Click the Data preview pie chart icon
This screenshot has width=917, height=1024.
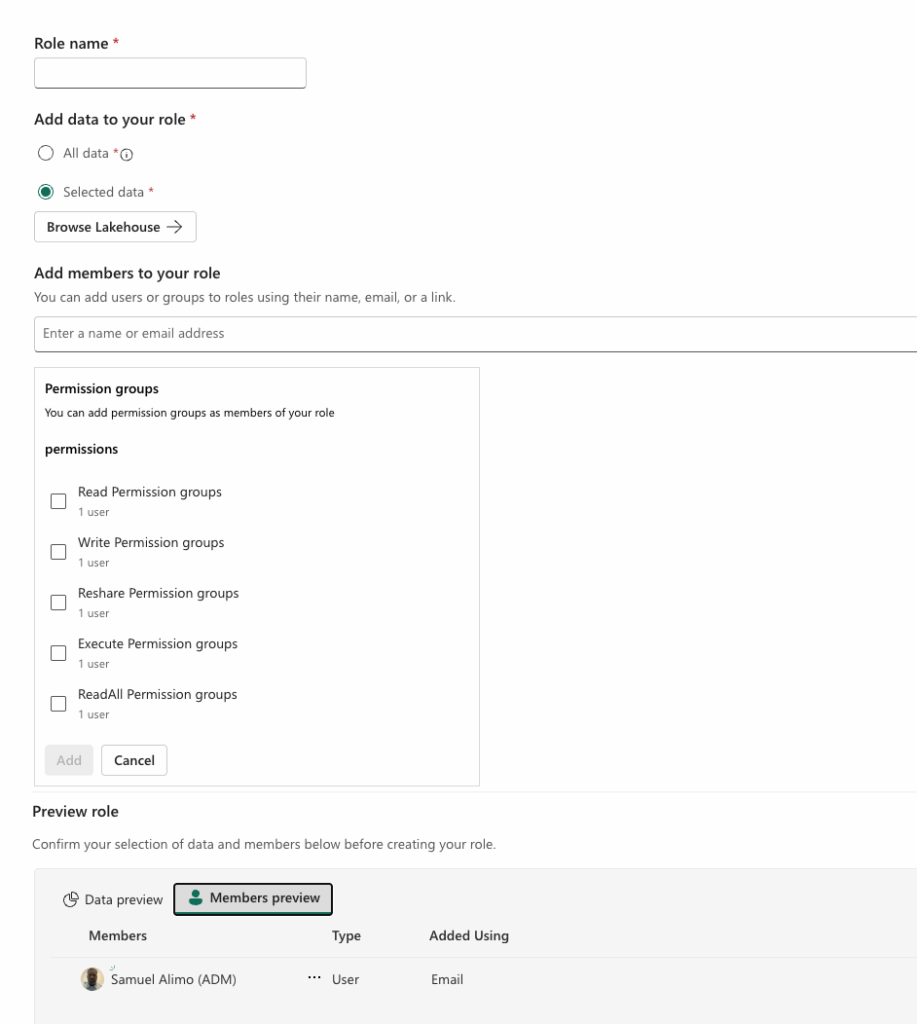coord(71,899)
